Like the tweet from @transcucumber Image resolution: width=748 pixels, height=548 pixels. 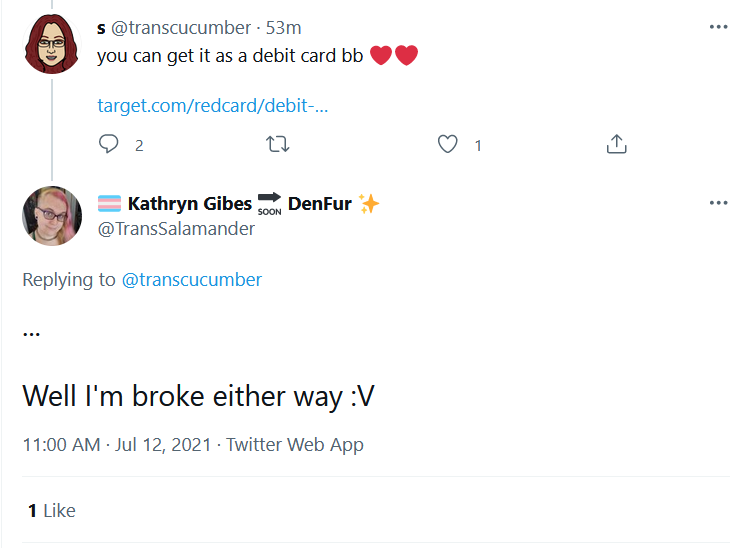pyautogui.click(x=447, y=144)
